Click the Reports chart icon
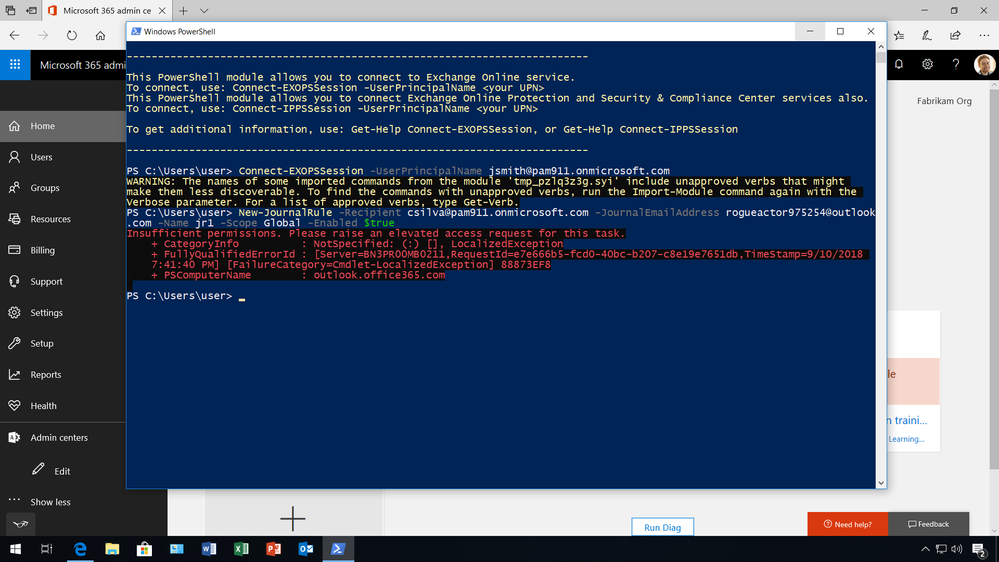The image size is (999, 562). [x=14, y=374]
